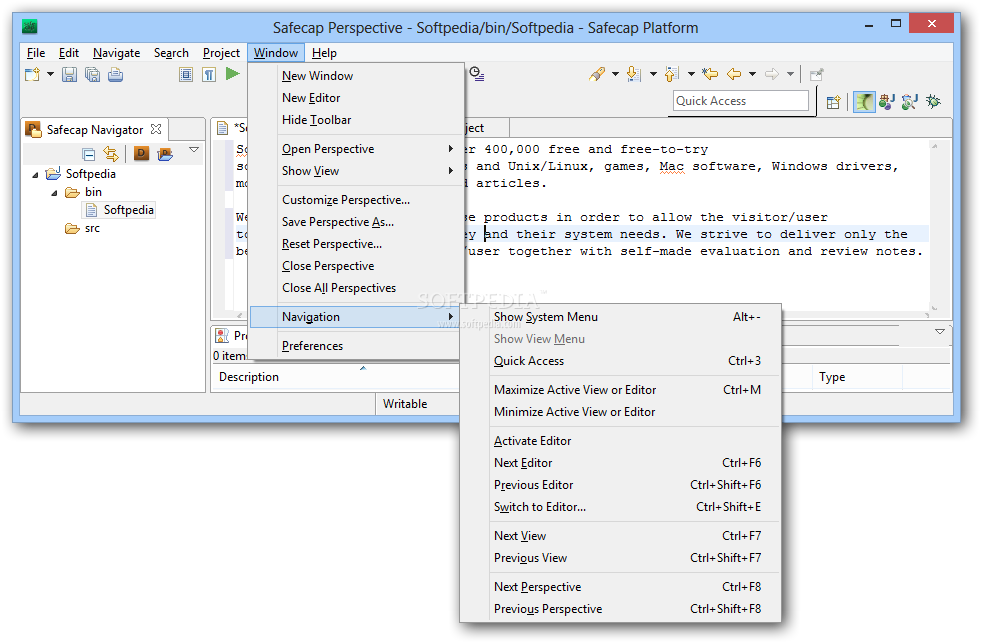The height and width of the screenshot is (643, 981).
Task: Open the New wizard dropdown arrow
Action: click(50, 75)
